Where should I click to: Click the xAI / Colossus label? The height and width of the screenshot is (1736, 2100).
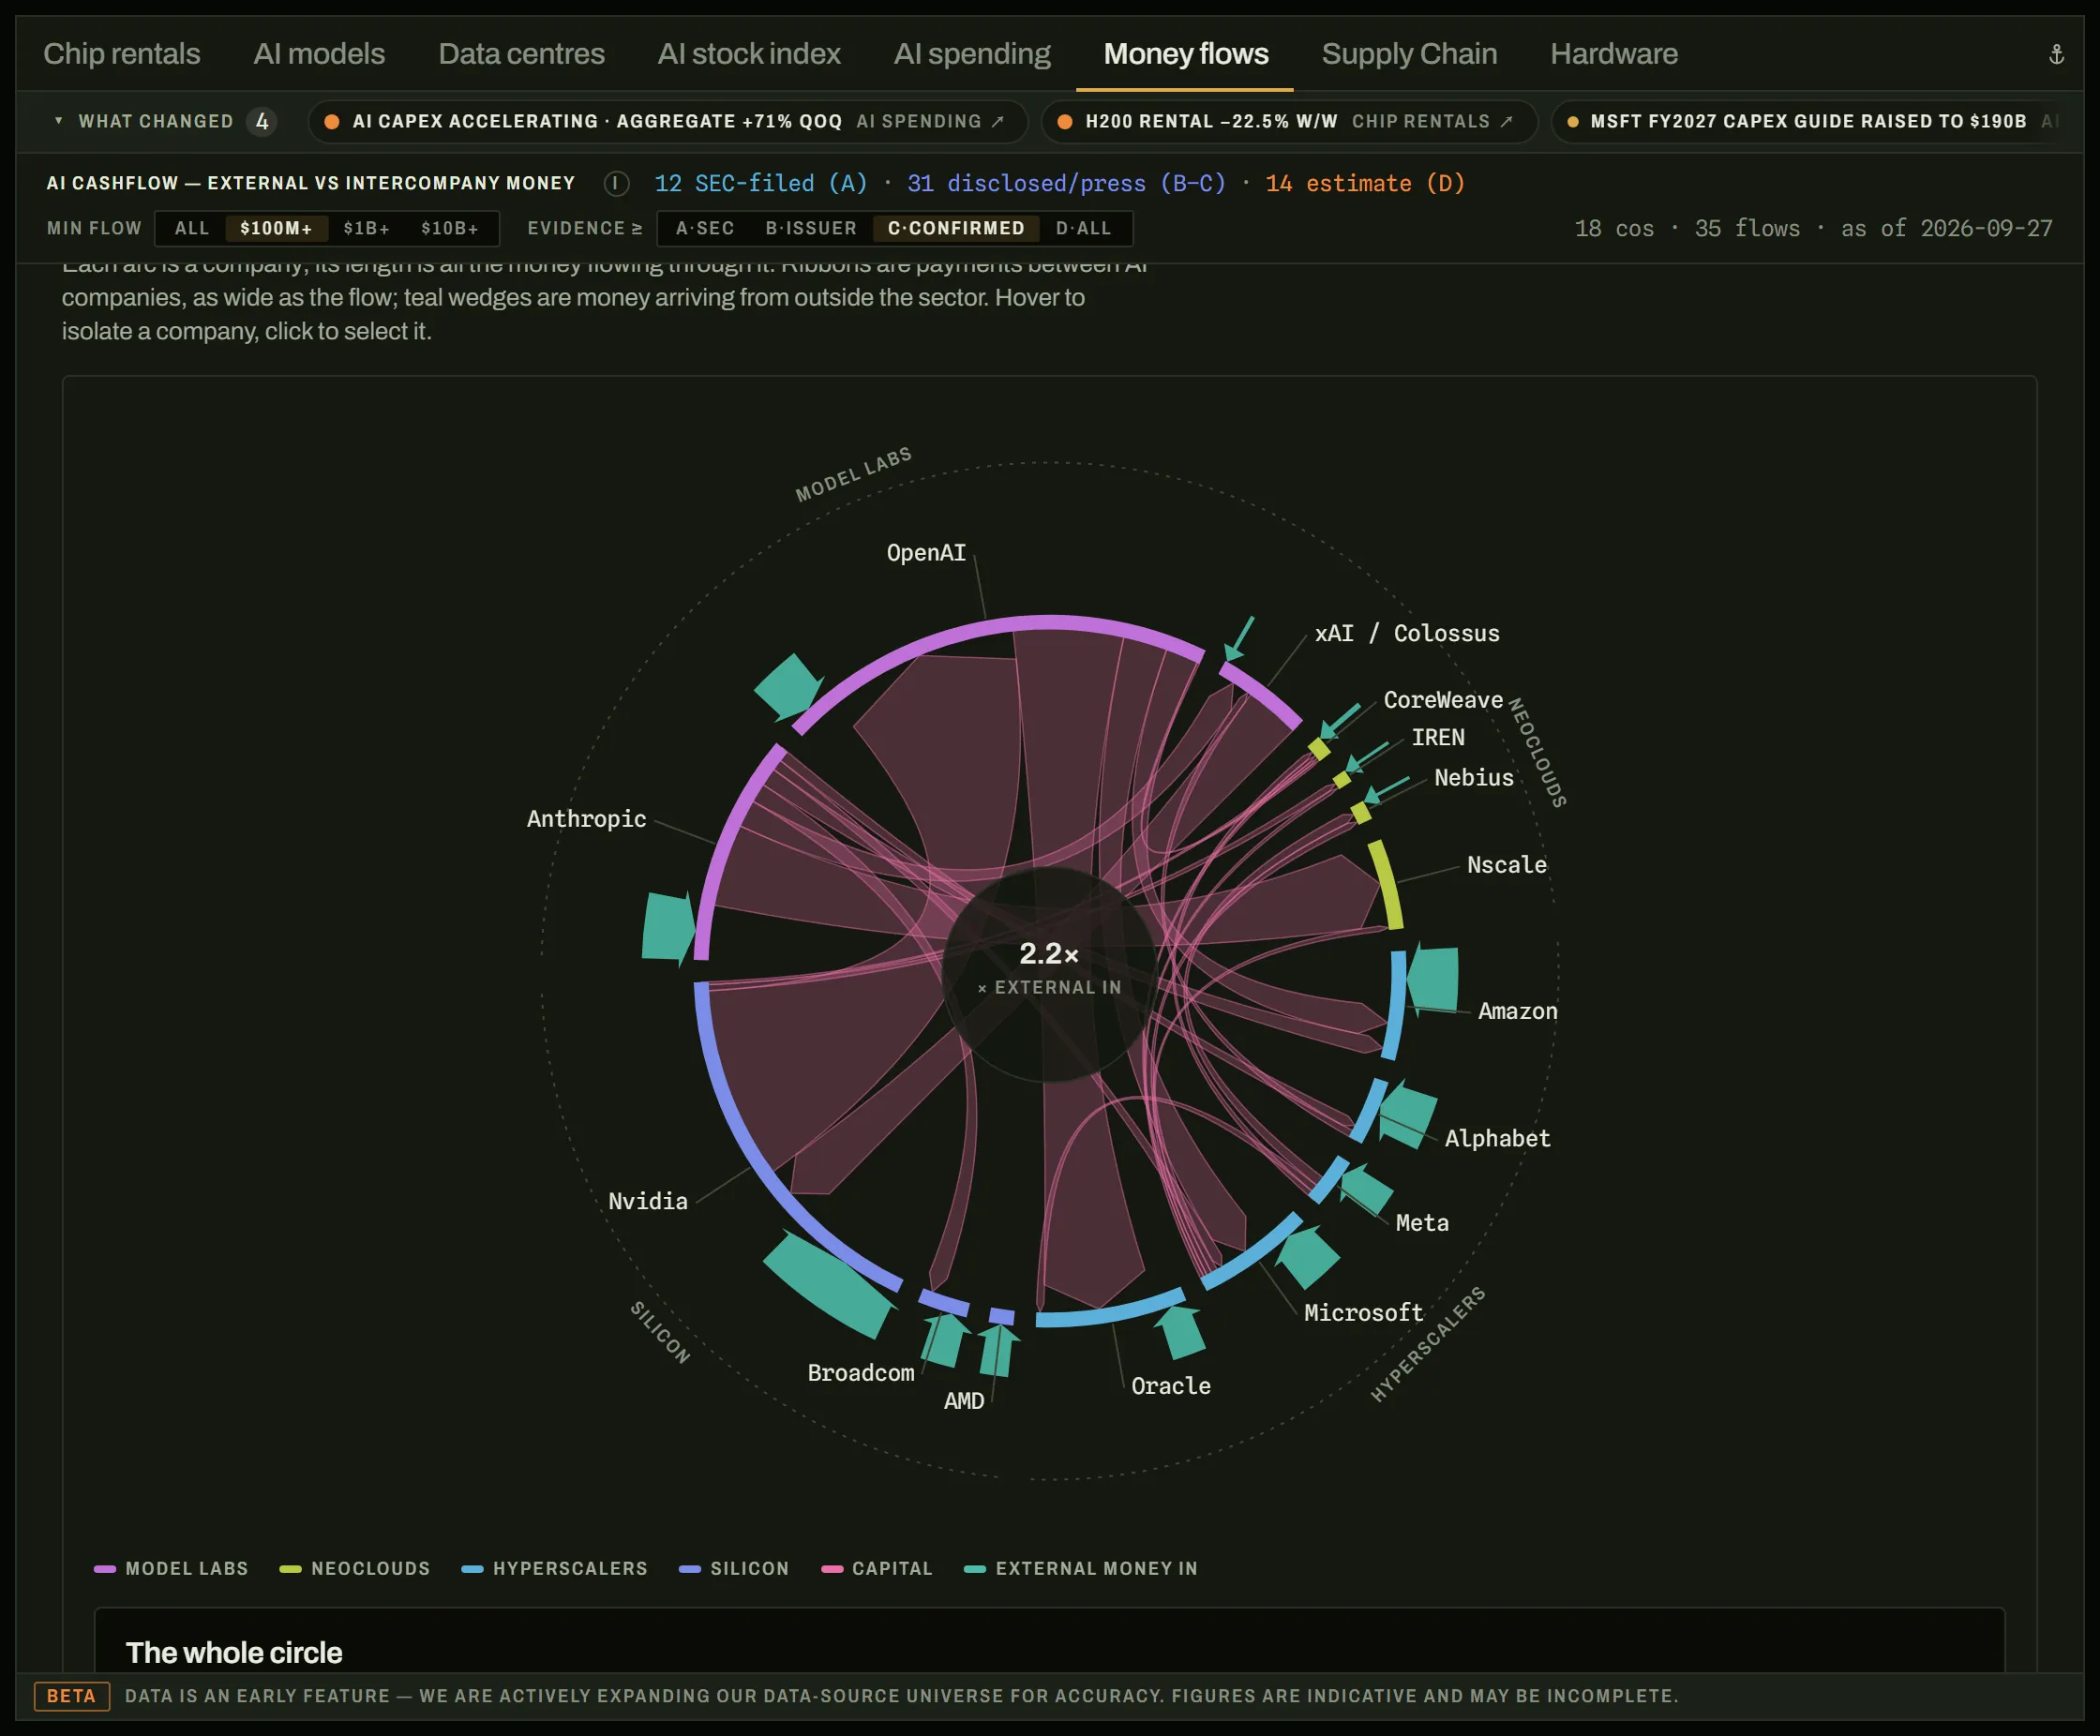pos(1407,633)
